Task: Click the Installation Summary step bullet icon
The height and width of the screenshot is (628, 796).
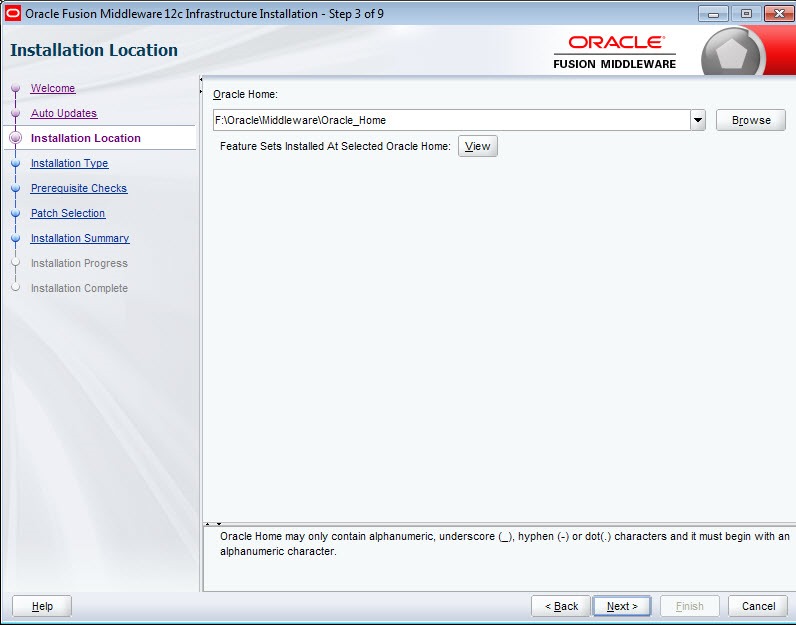Action: 16,238
